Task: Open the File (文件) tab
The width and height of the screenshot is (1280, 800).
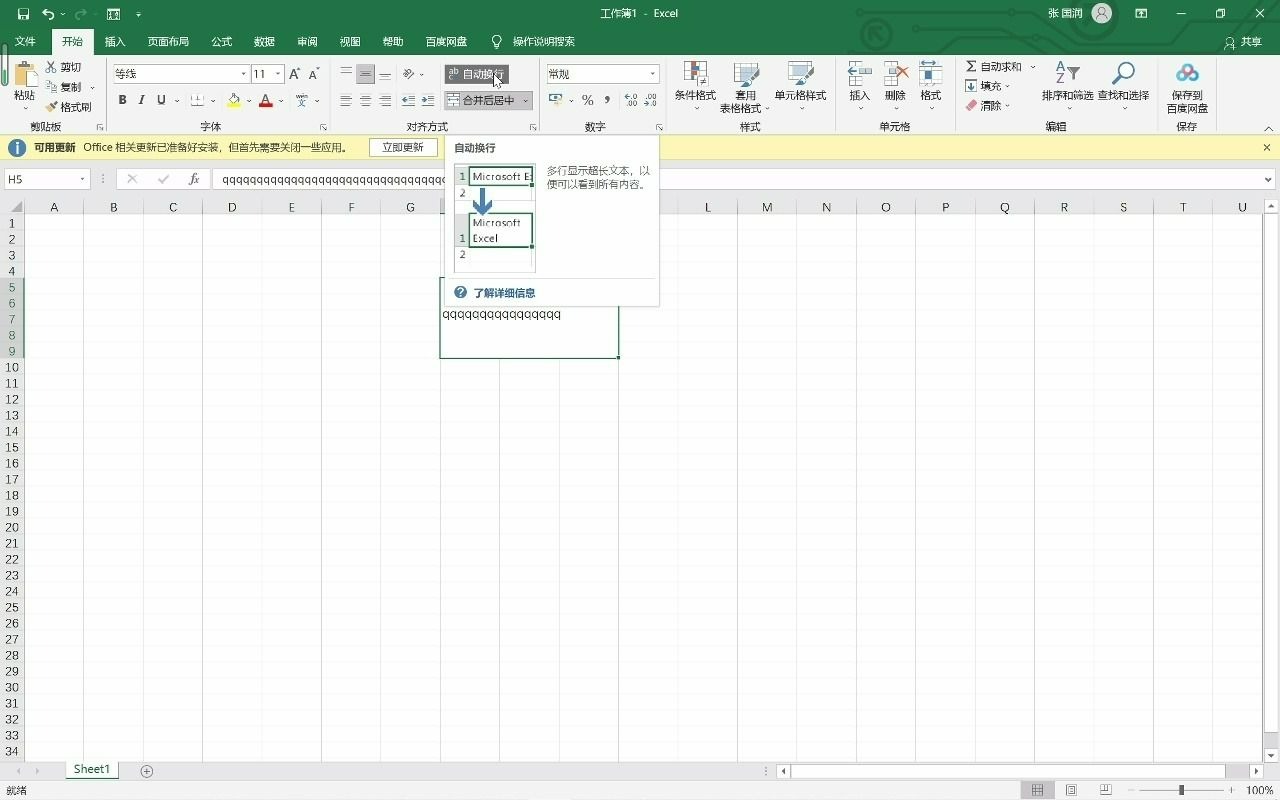Action: pyautogui.click(x=25, y=42)
